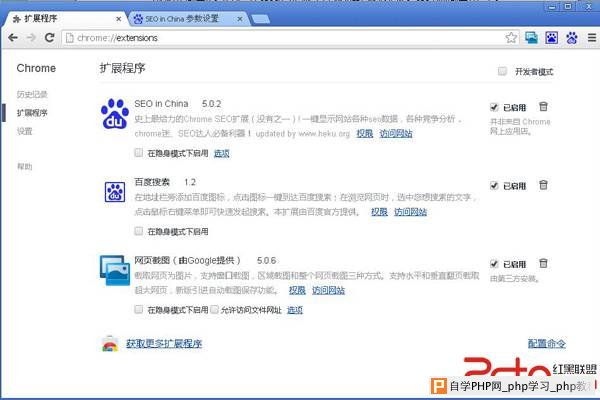
Task: View 权限 for 百度搜索
Action: tap(379, 212)
